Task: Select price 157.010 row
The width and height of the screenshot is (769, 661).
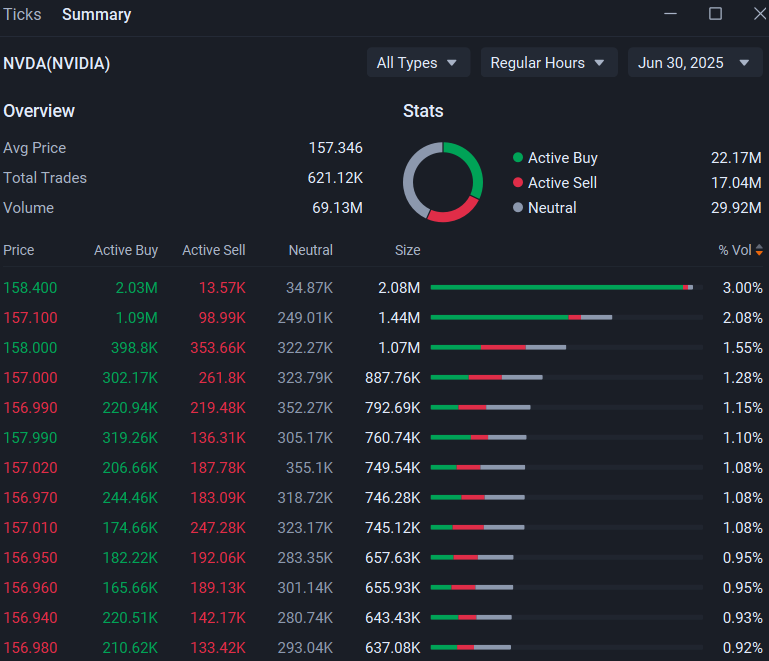Action: point(383,528)
